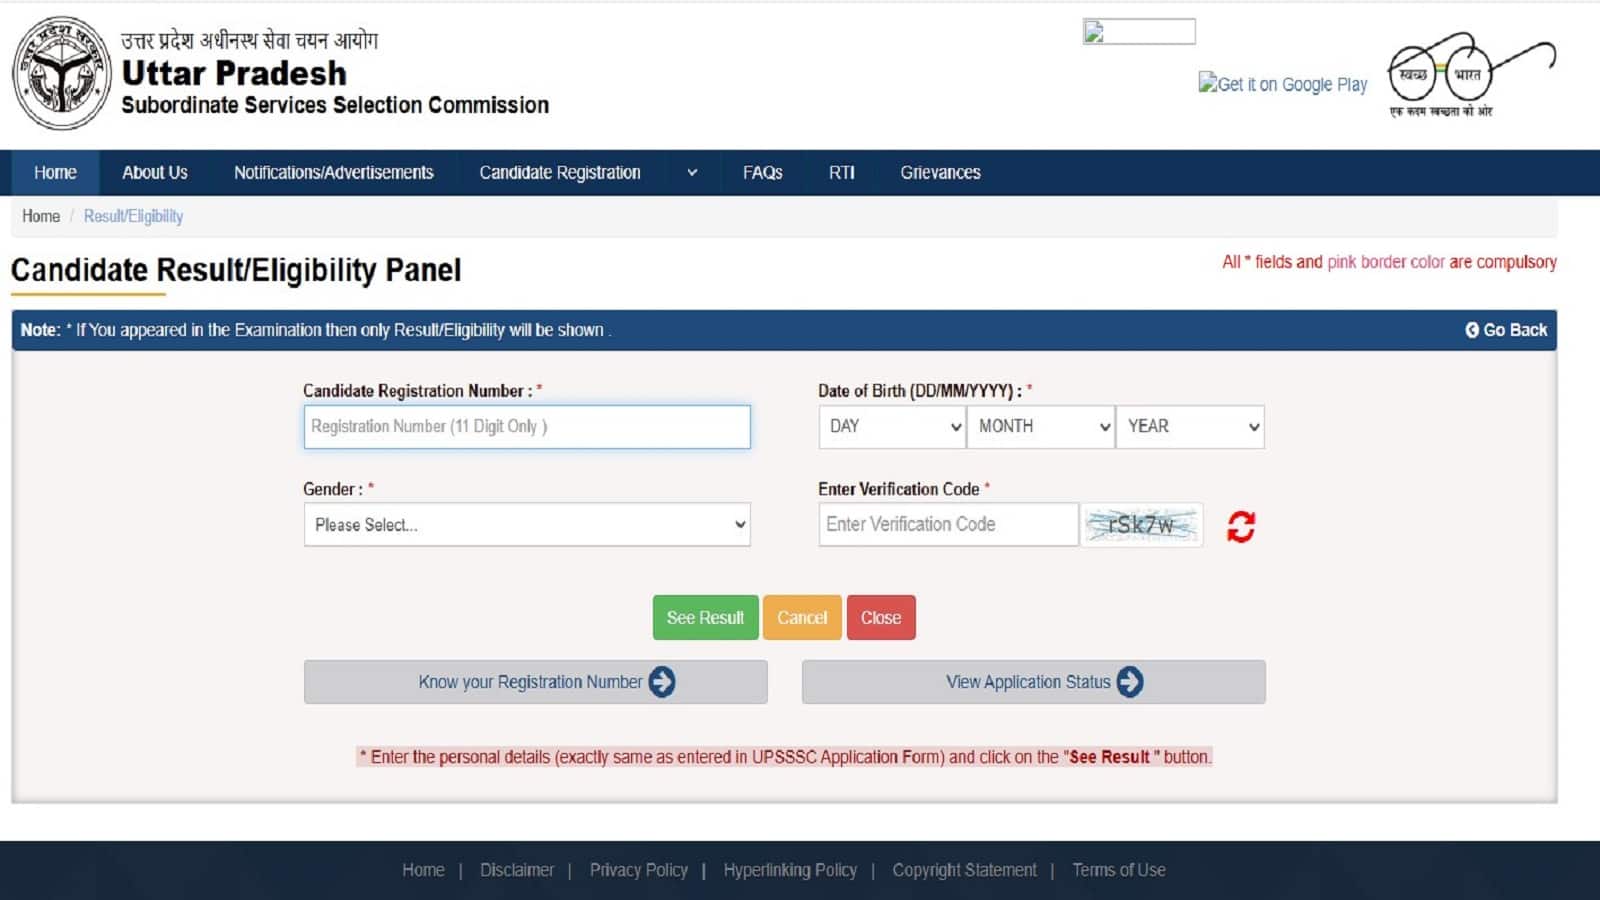Click the Gender field label
The image size is (1600, 900).
point(338,489)
